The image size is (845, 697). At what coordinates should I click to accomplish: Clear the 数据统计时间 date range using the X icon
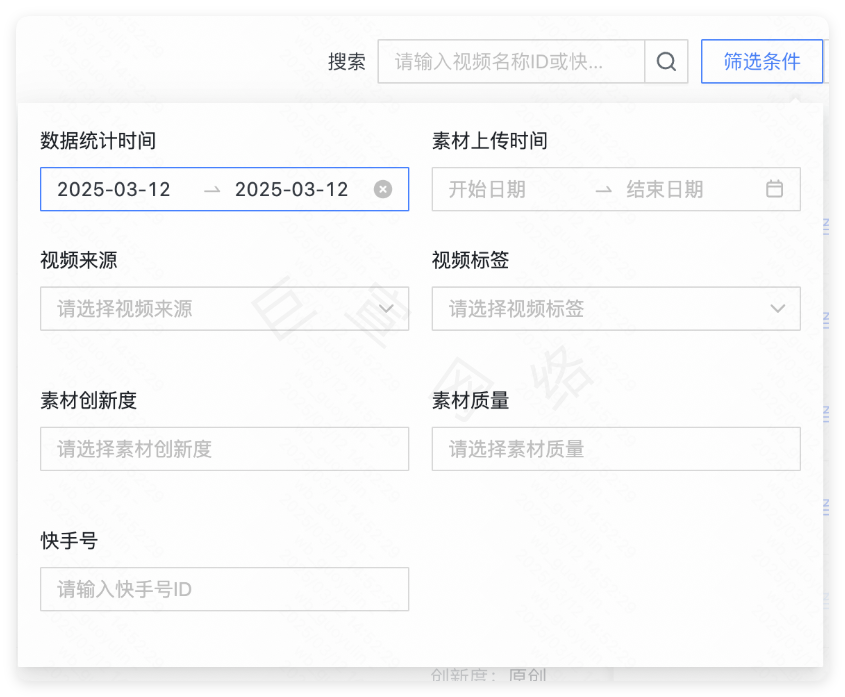[x=383, y=189]
